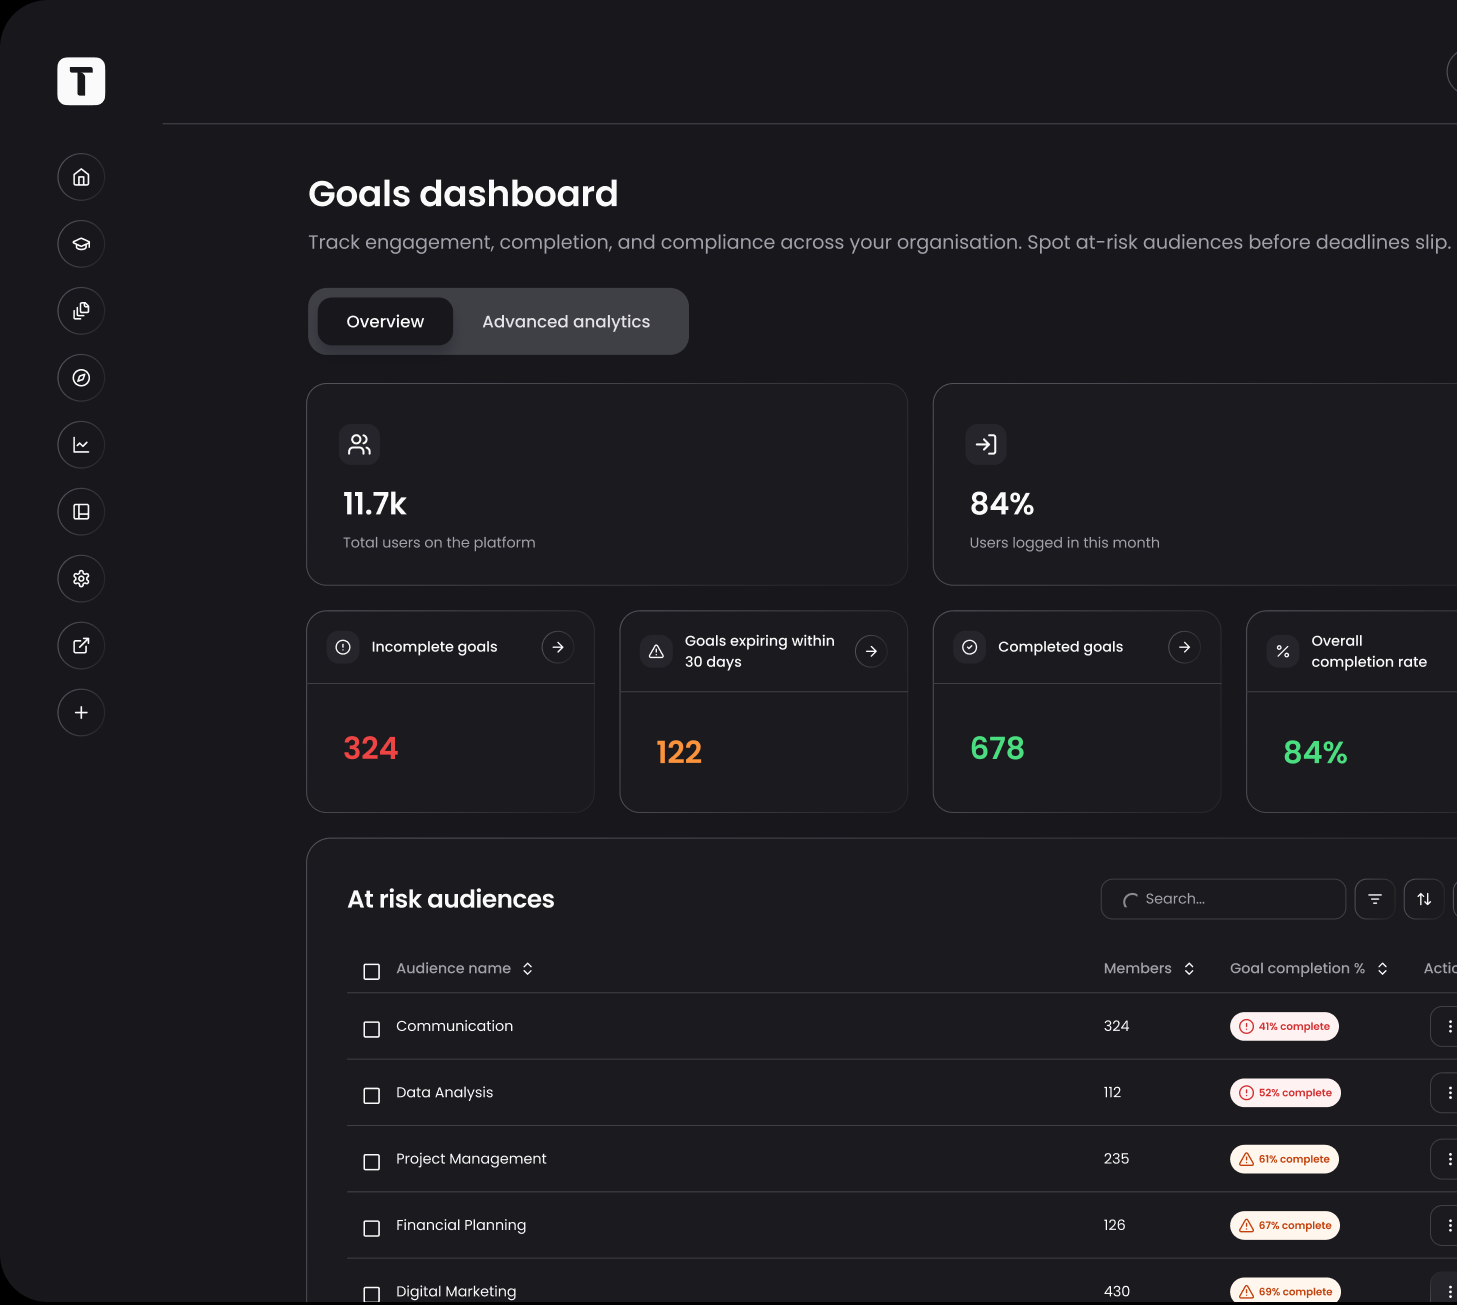
Task: Open the external link sidebar icon
Action: click(81, 646)
